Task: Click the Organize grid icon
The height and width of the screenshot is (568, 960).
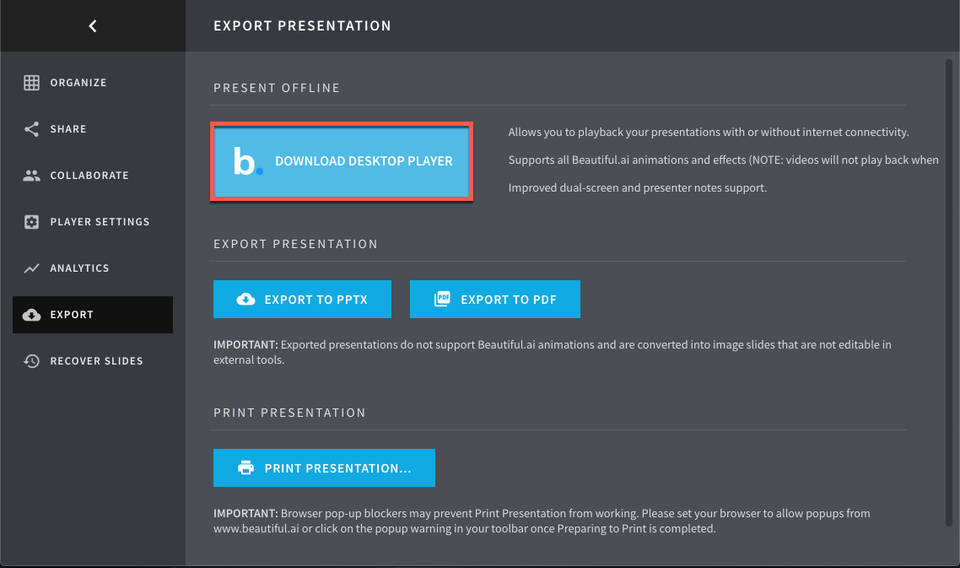Action: point(32,83)
